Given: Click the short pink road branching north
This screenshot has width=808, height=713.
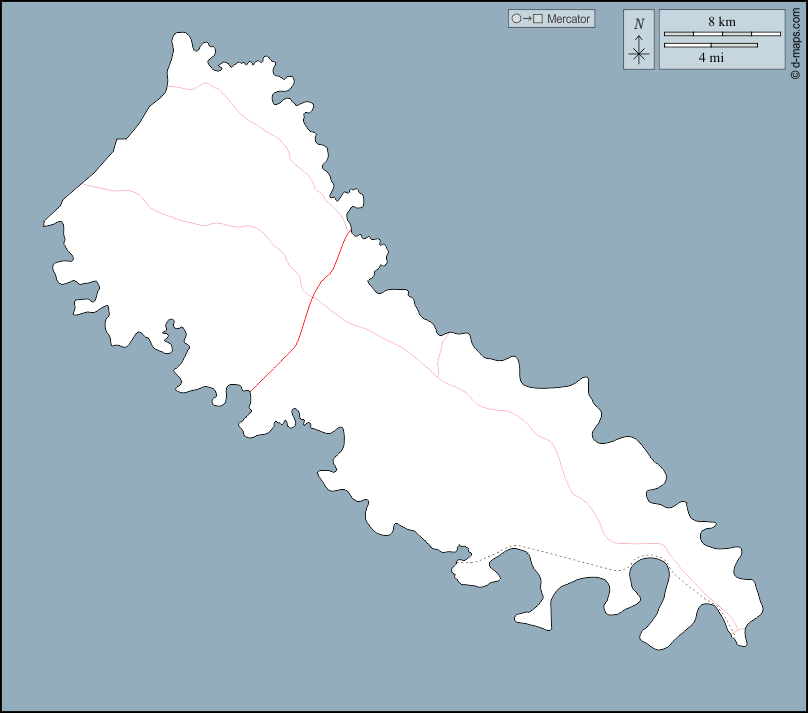Looking at the screenshot, I should (439, 355).
